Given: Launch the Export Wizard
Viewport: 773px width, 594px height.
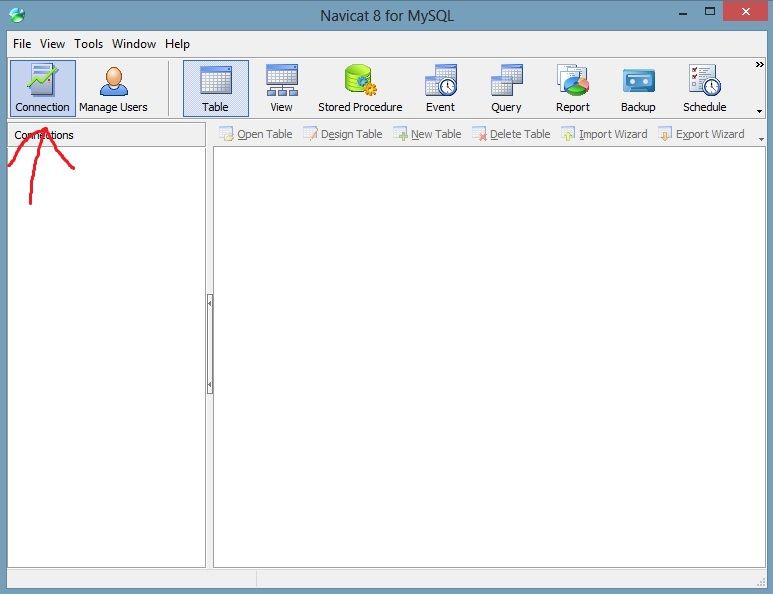Looking at the screenshot, I should click(x=702, y=134).
